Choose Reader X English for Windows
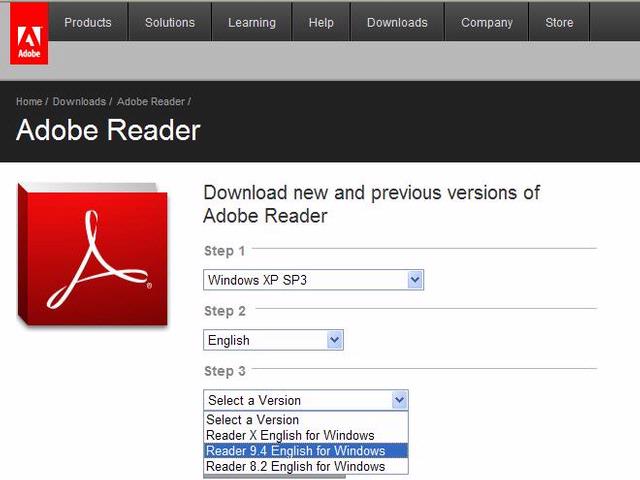Image resolution: width=640 pixels, height=480 pixels. tap(306, 435)
